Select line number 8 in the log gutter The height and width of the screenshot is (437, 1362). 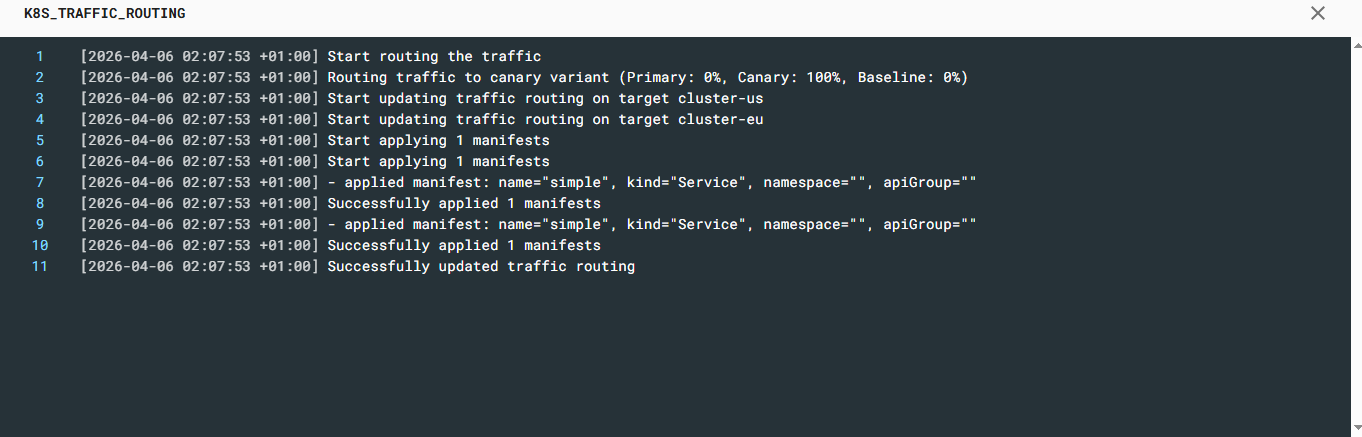[40, 203]
